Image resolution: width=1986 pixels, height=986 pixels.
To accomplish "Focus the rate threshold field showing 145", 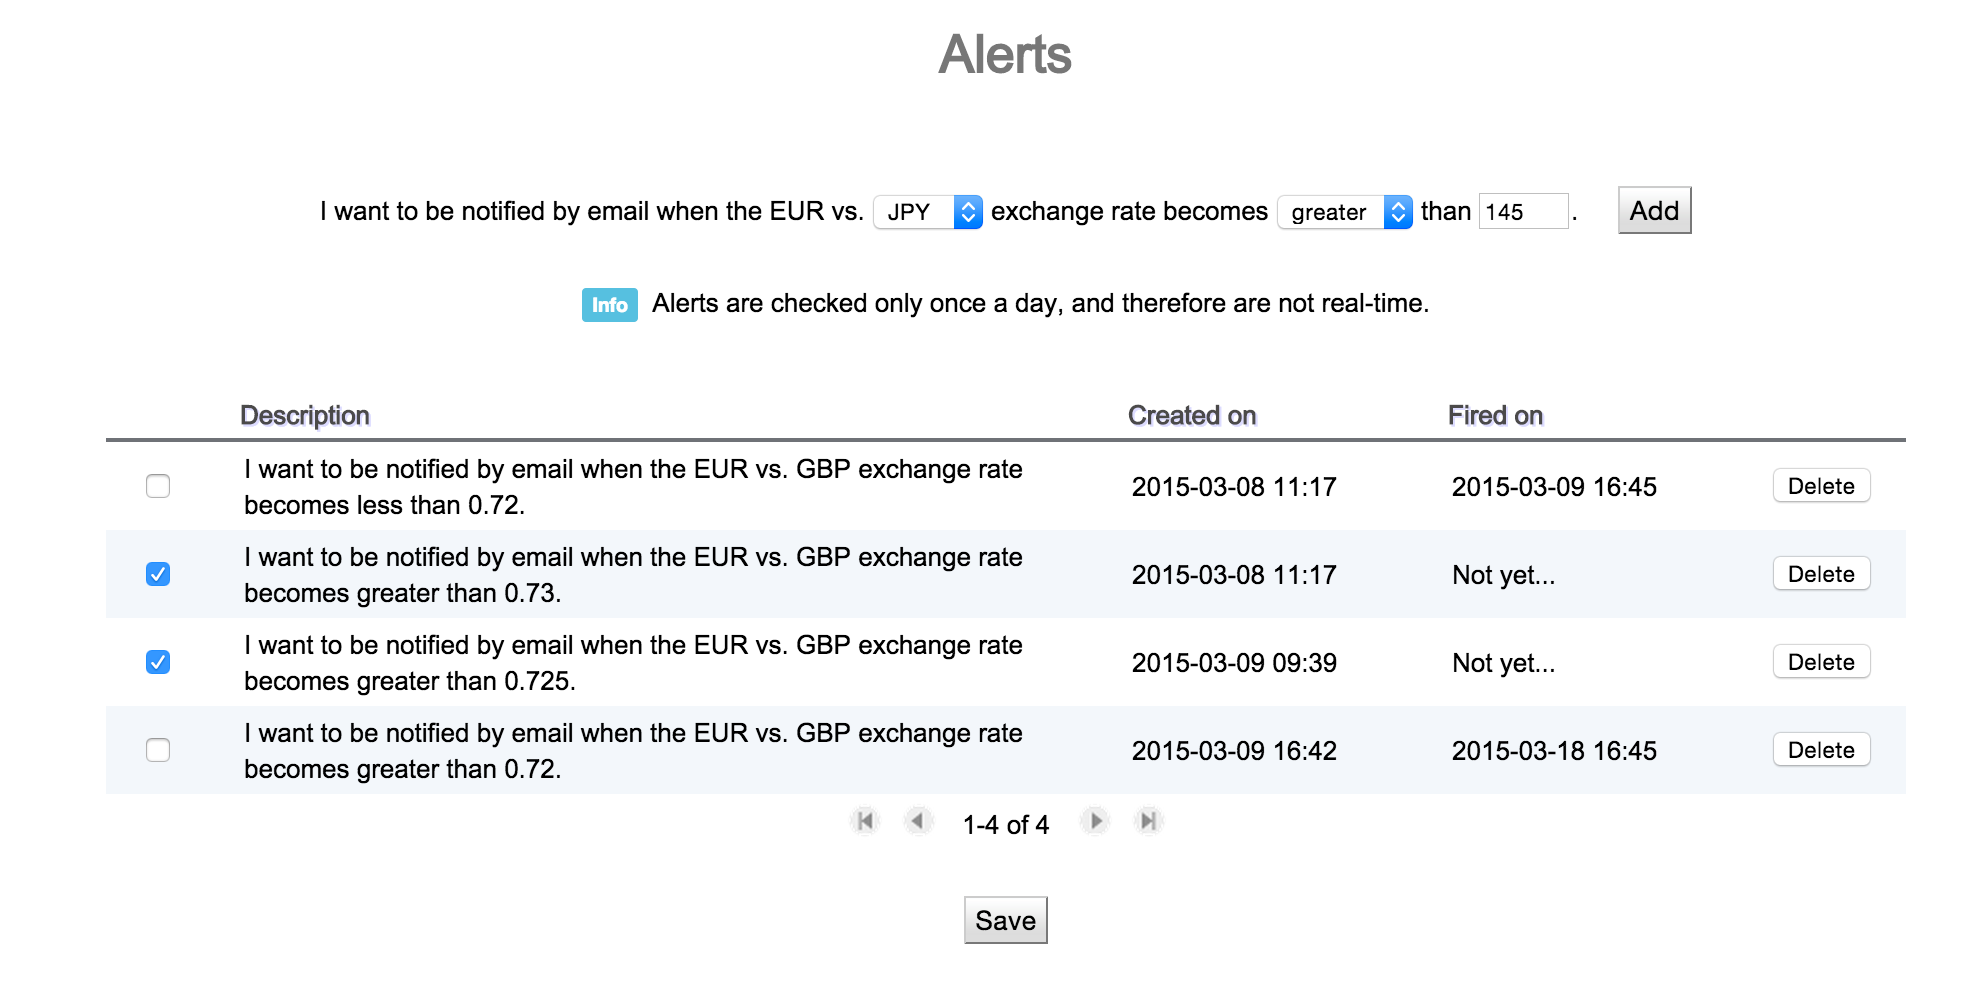I will coord(1524,212).
